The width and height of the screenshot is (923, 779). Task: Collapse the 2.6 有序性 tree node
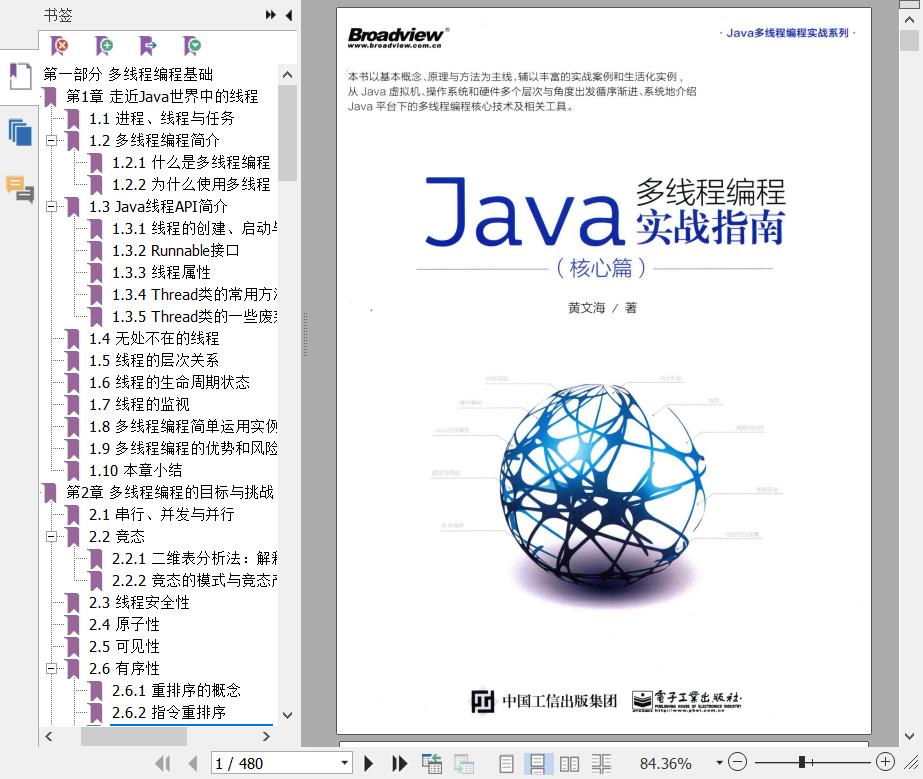tap(52, 669)
